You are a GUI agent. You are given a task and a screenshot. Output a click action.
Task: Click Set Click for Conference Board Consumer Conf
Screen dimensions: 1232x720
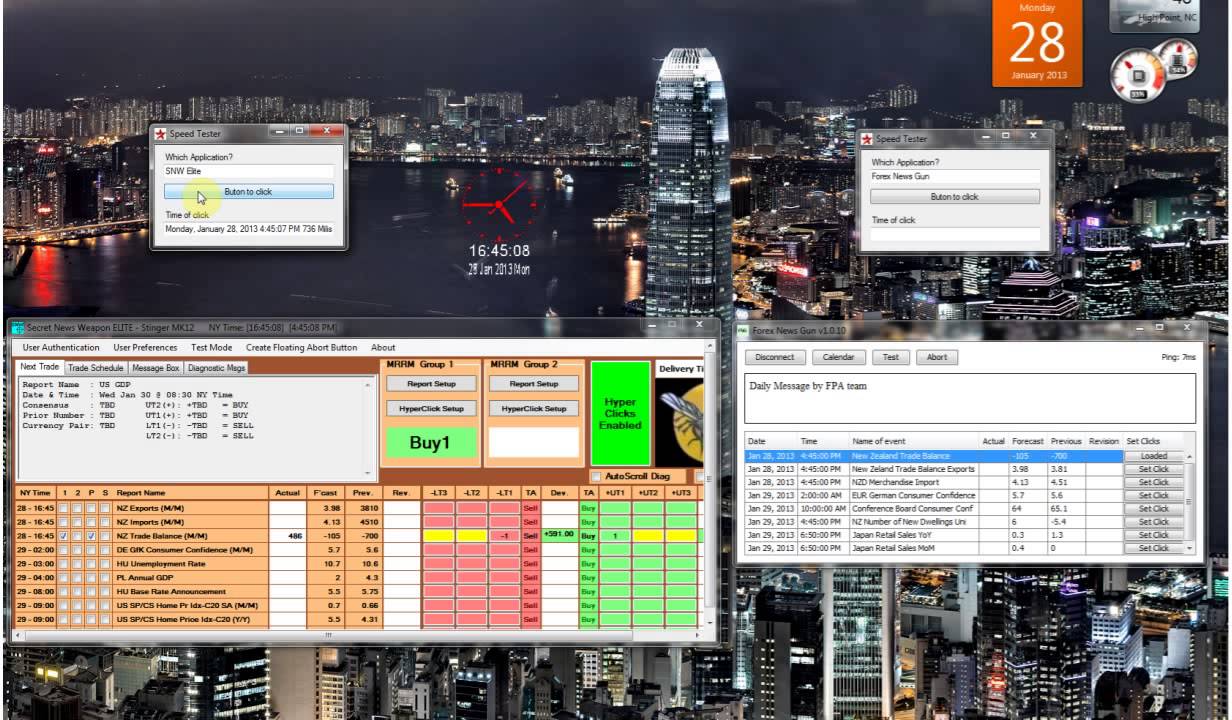coord(1153,508)
